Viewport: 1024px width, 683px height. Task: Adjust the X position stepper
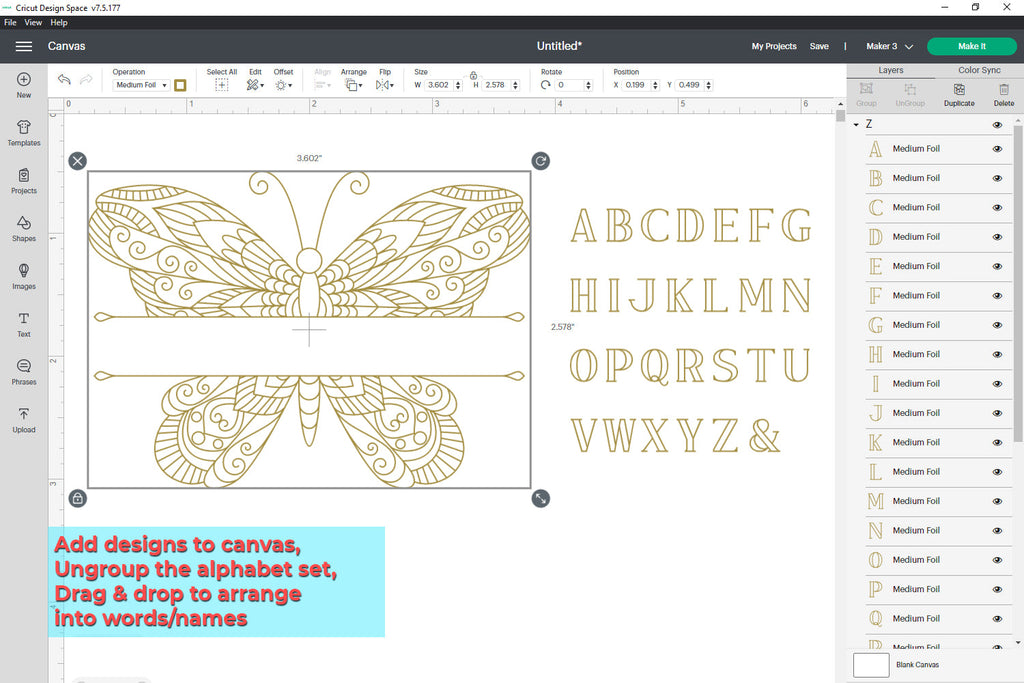655,85
